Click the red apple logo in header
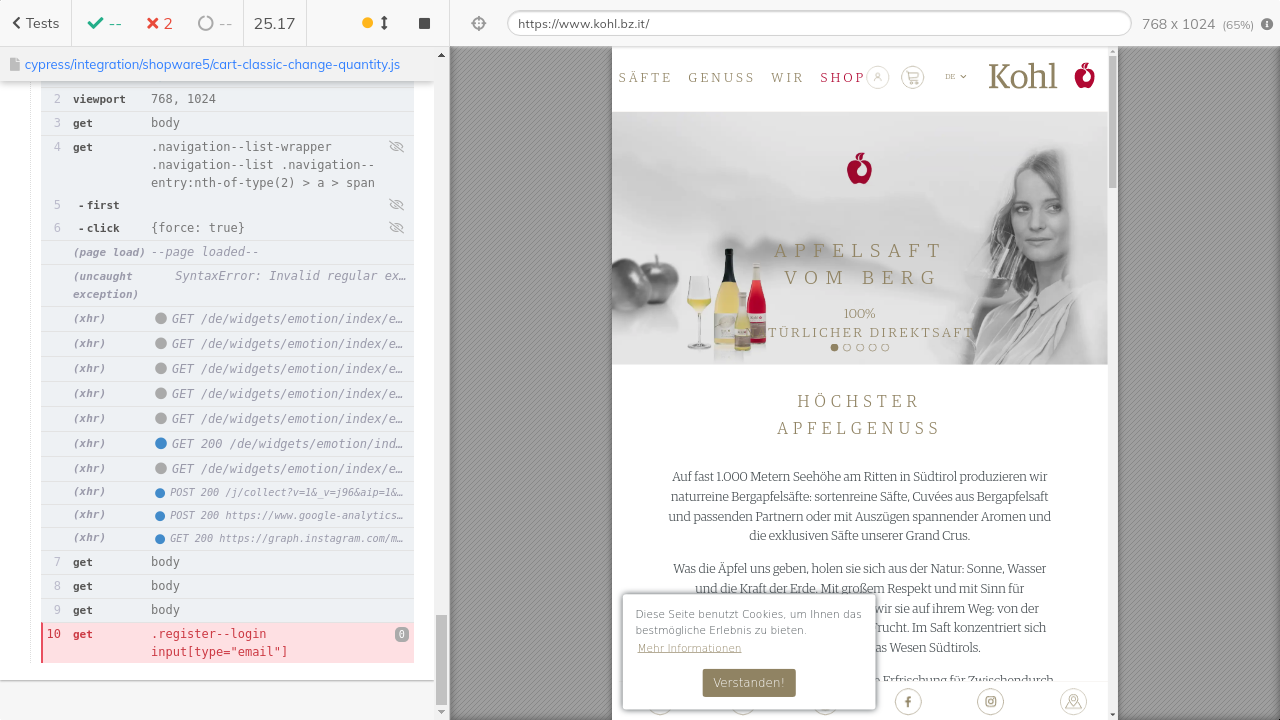Screen dimensions: 1280x720 tap(1085, 76)
